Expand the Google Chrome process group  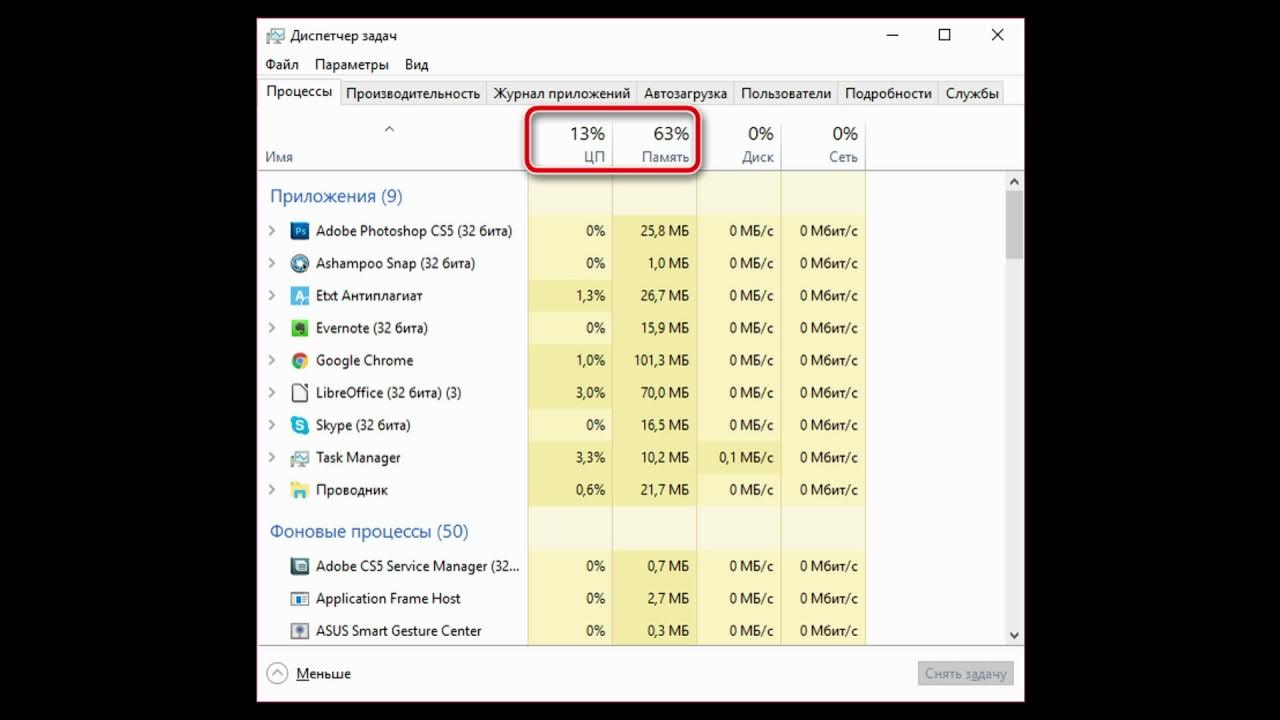pos(272,361)
